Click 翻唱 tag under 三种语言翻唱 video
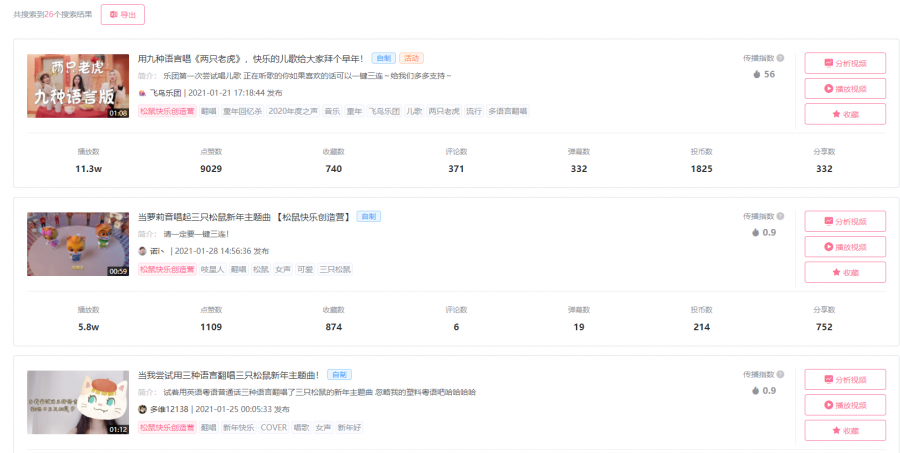 (209, 428)
